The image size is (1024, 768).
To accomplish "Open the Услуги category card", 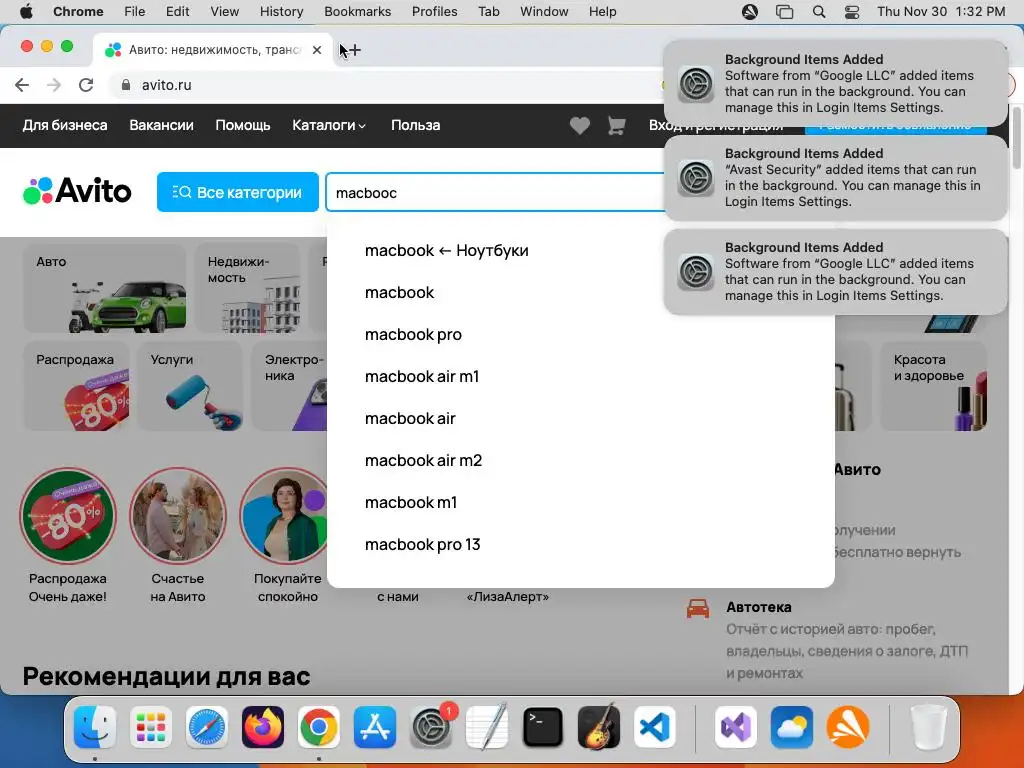I will (190, 386).
